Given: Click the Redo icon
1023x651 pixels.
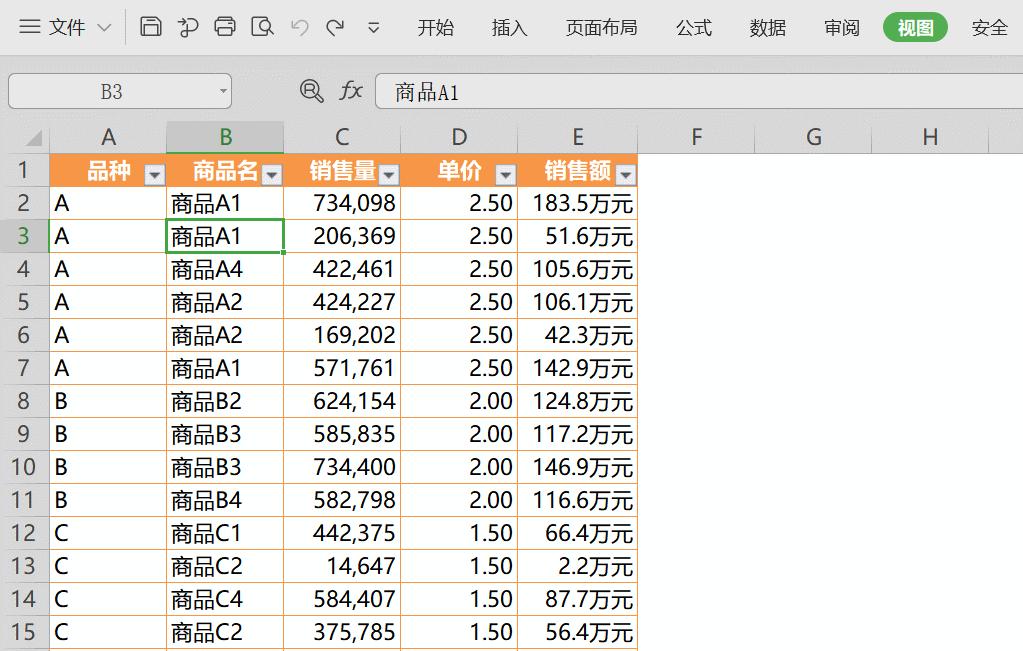Looking at the screenshot, I should pos(336,26).
